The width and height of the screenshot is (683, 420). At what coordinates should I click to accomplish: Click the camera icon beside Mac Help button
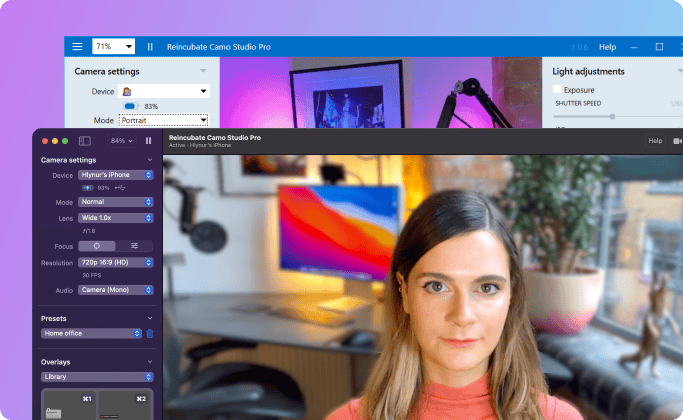coord(677,141)
